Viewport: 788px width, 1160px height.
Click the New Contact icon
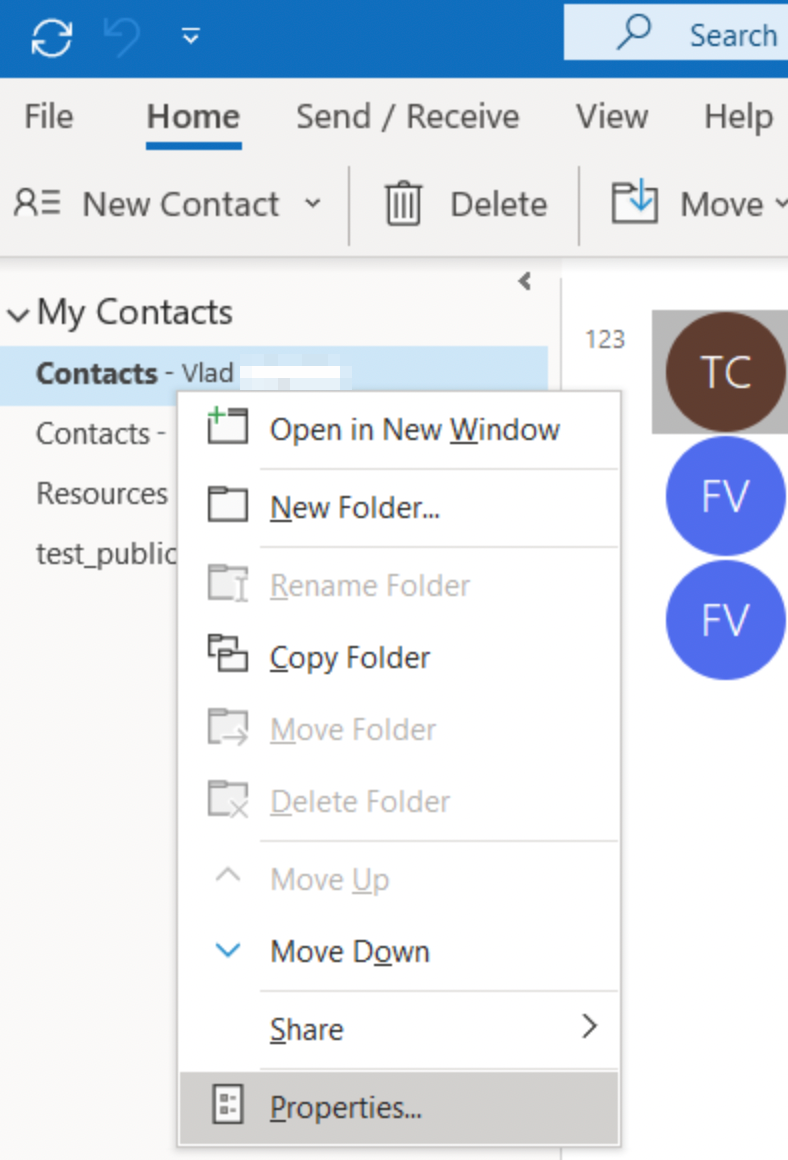37,204
